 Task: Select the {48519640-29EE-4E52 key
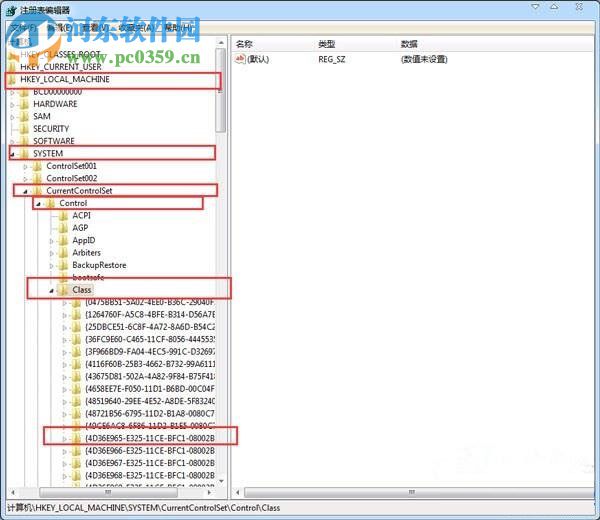pos(150,401)
